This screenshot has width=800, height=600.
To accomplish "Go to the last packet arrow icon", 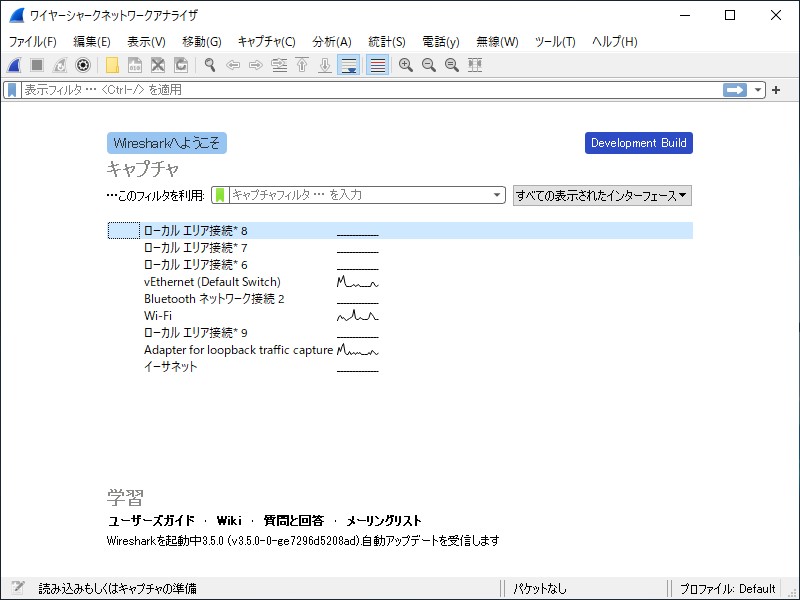I will pyautogui.click(x=324, y=65).
